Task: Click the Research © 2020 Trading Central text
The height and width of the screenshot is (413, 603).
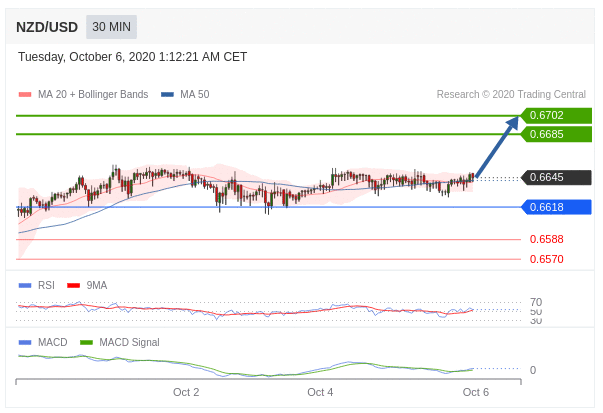Action: tap(511, 95)
